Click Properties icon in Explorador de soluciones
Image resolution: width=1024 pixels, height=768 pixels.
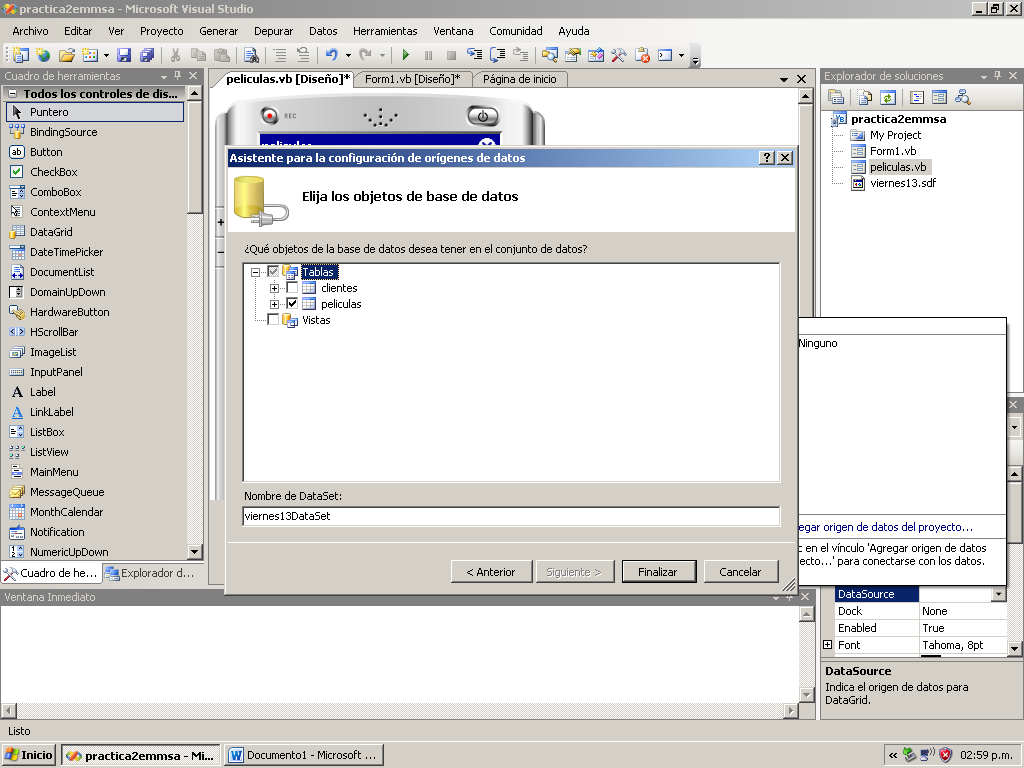pos(836,97)
